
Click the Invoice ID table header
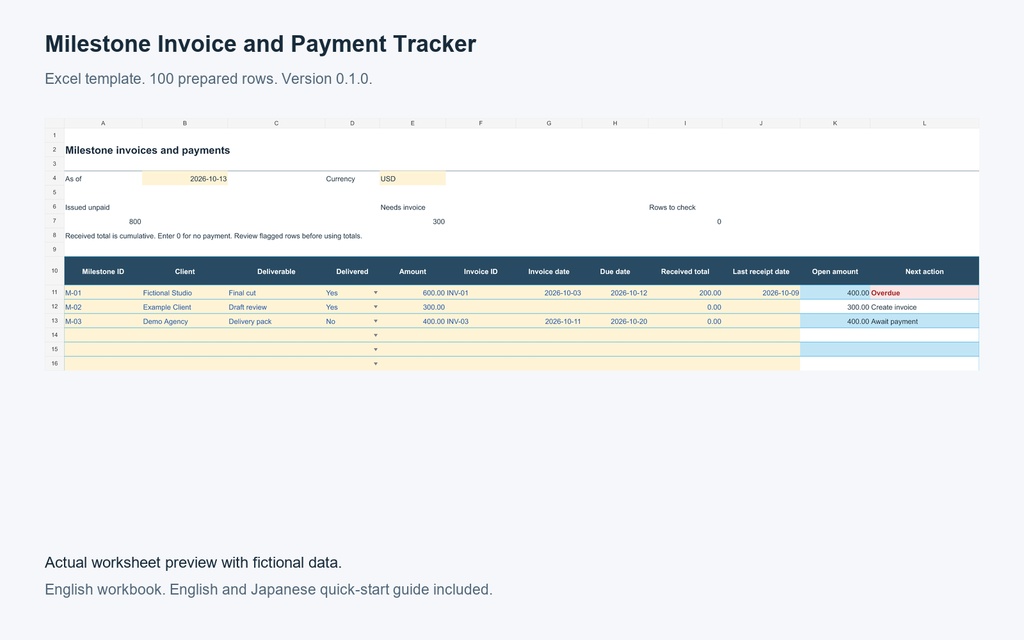[481, 272]
